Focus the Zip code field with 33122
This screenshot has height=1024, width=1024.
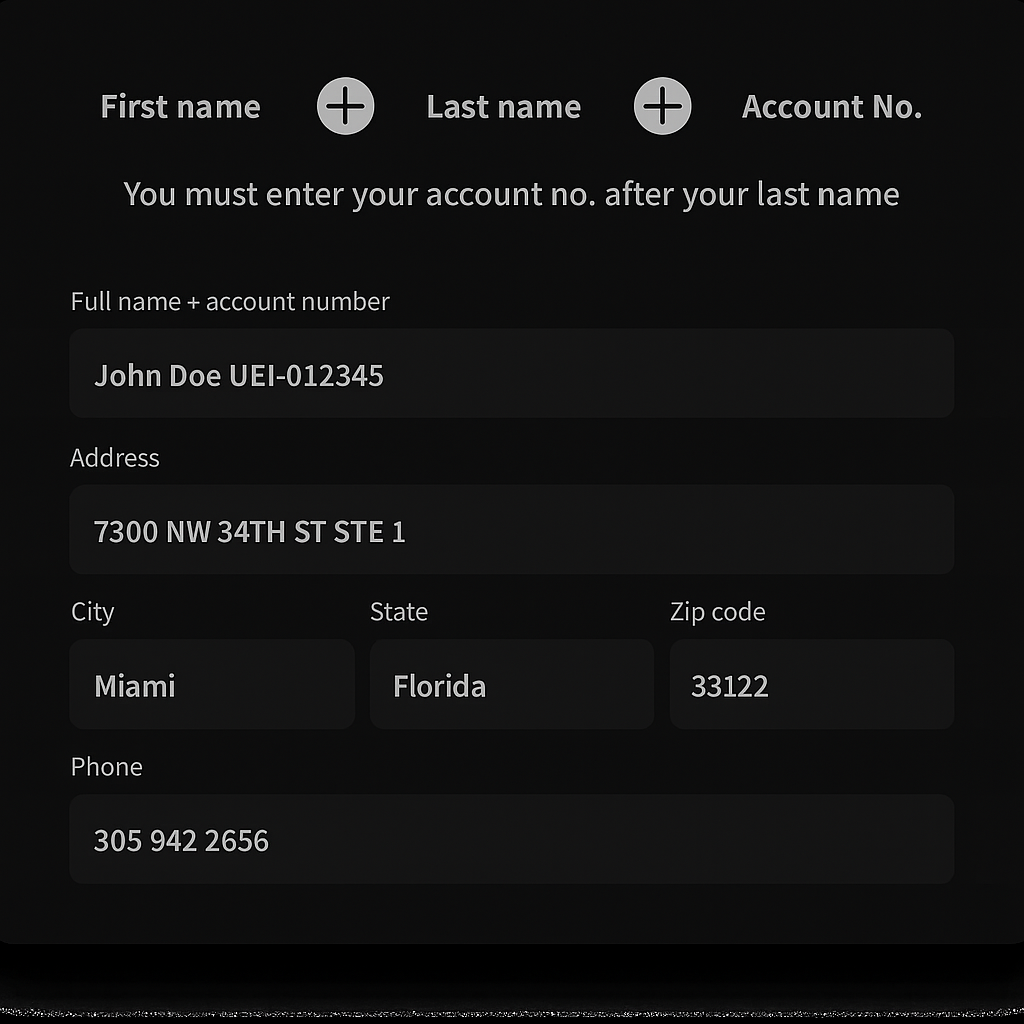(811, 685)
